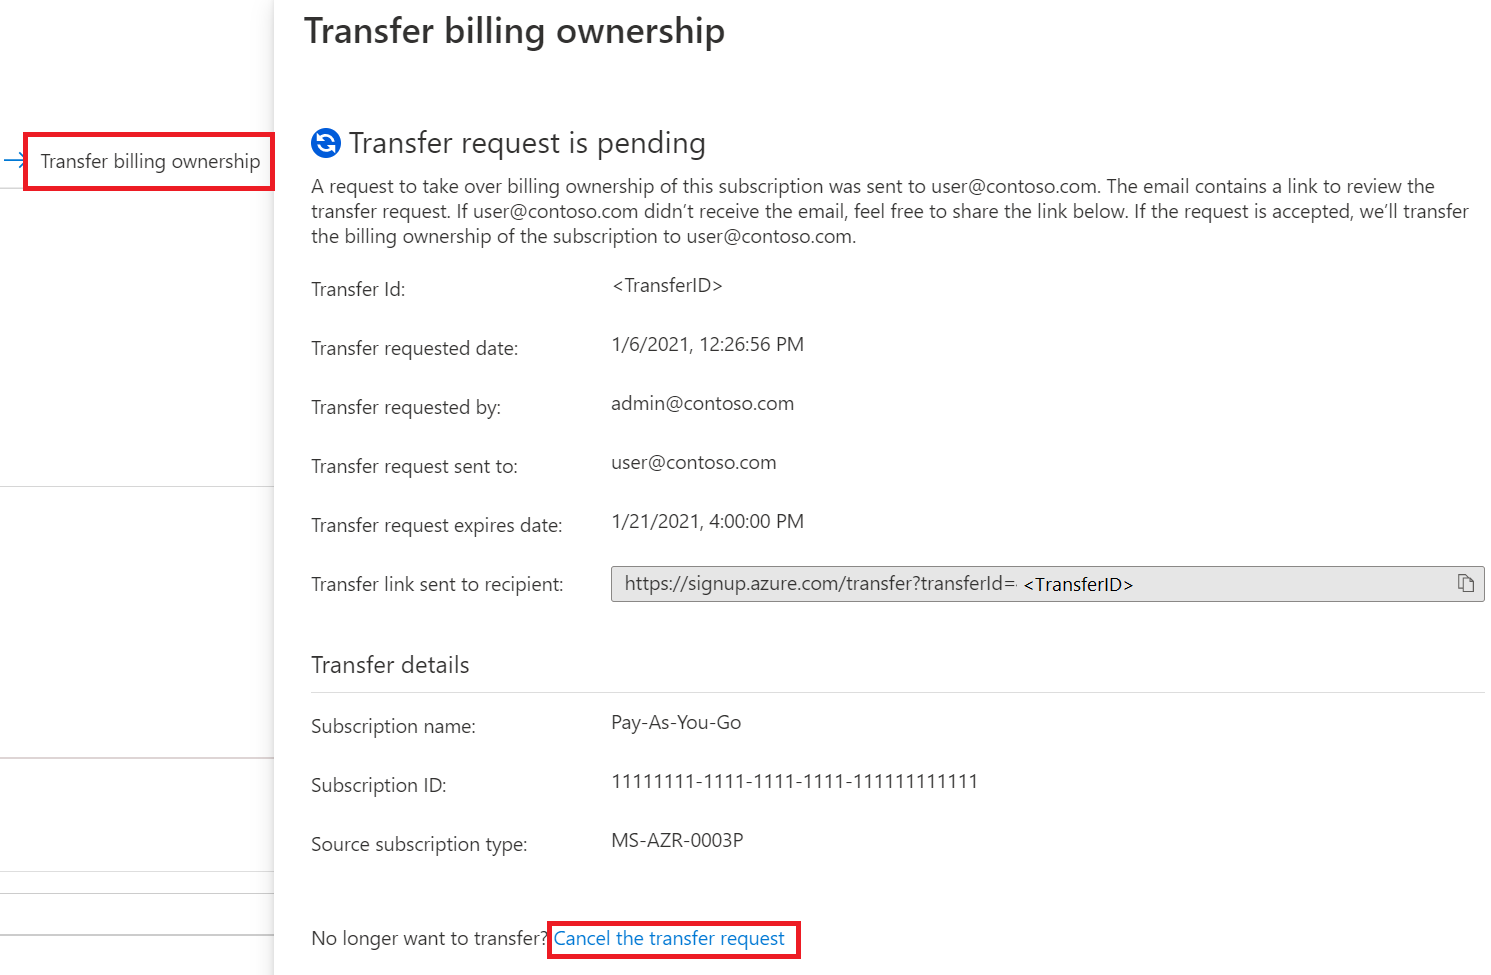Click user@contoso.com beside Transfer request sent to

point(693,463)
